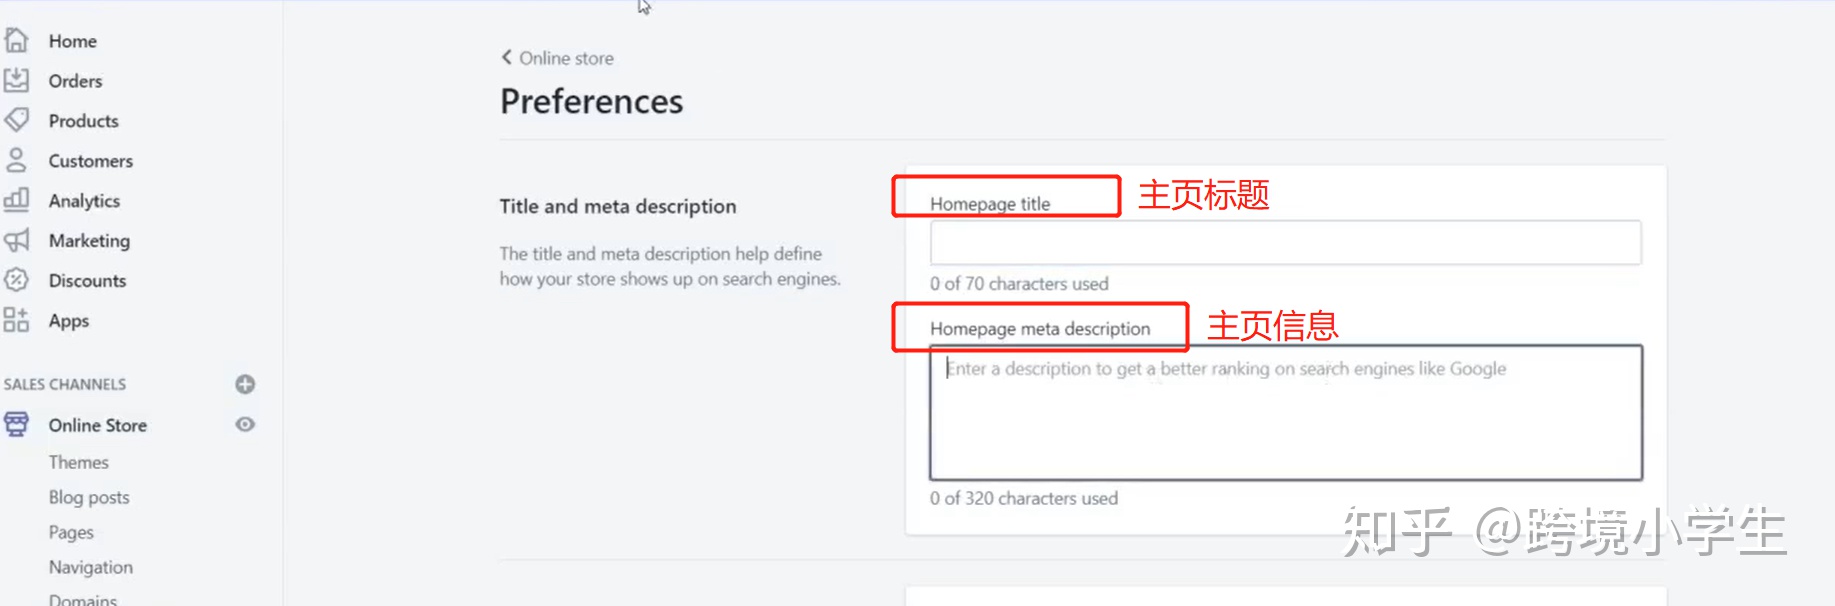Image resolution: width=1835 pixels, height=606 pixels.
Task: Open the Products menu item
Action: pyautogui.click(x=84, y=121)
